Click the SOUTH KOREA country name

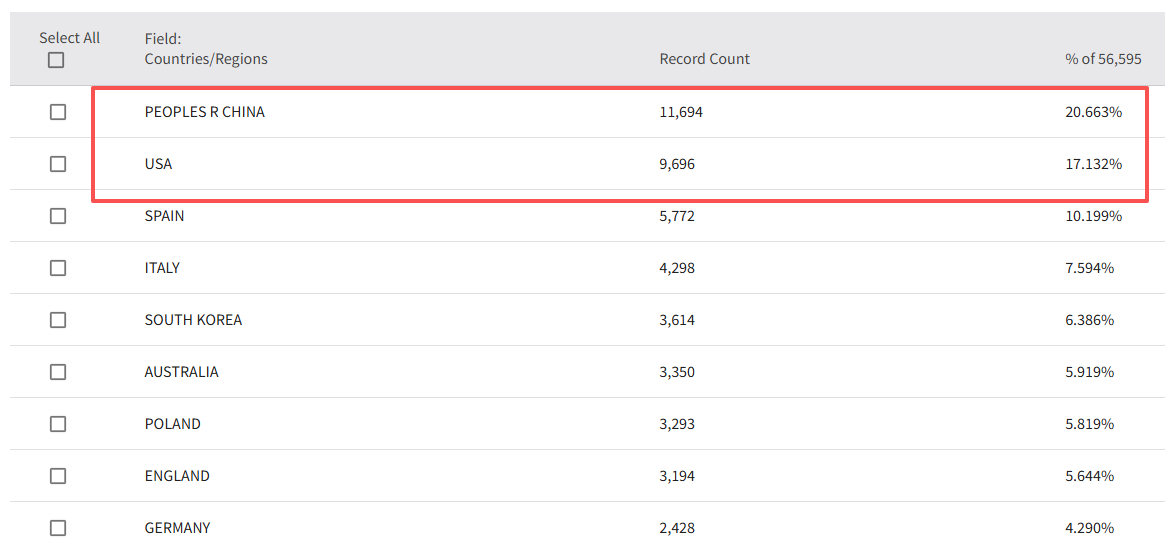click(x=193, y=320)
